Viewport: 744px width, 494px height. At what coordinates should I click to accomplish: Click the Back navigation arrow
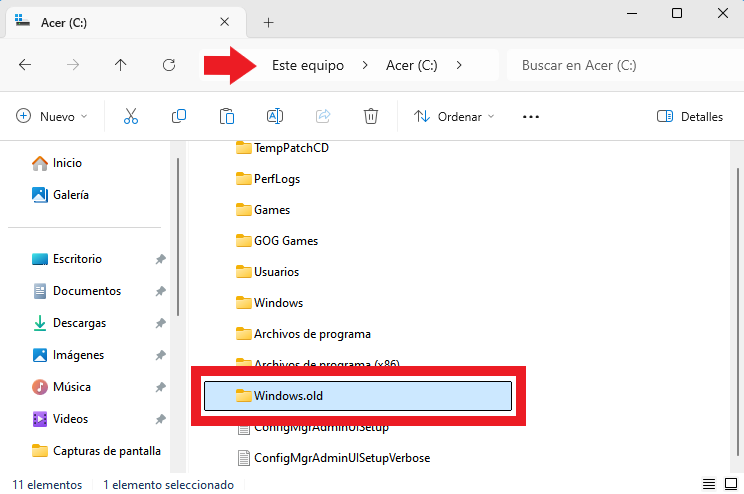pos(25,65)
